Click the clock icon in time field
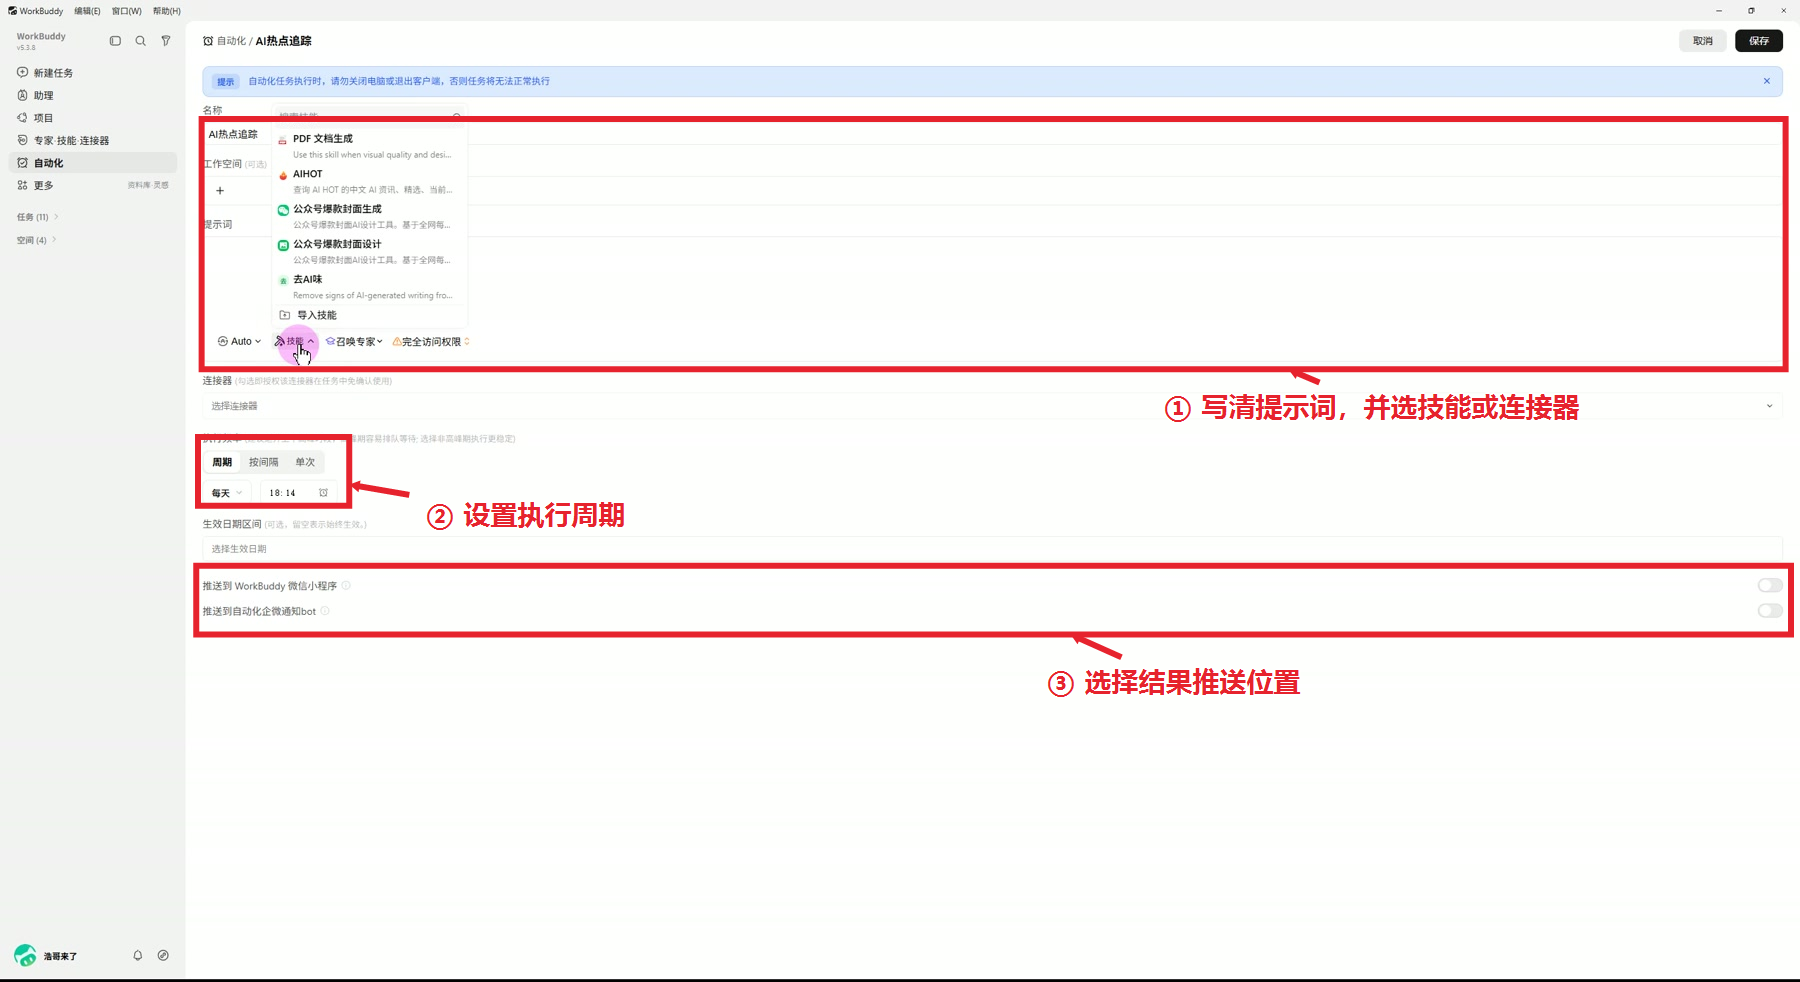This screenshot has height=982, width=1800. 323,492
